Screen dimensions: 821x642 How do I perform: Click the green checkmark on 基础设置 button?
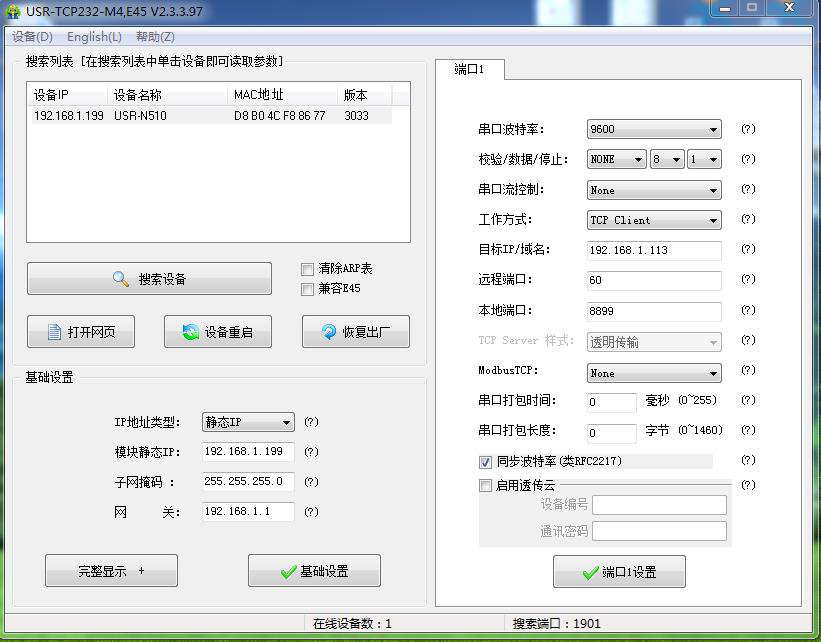288,572
